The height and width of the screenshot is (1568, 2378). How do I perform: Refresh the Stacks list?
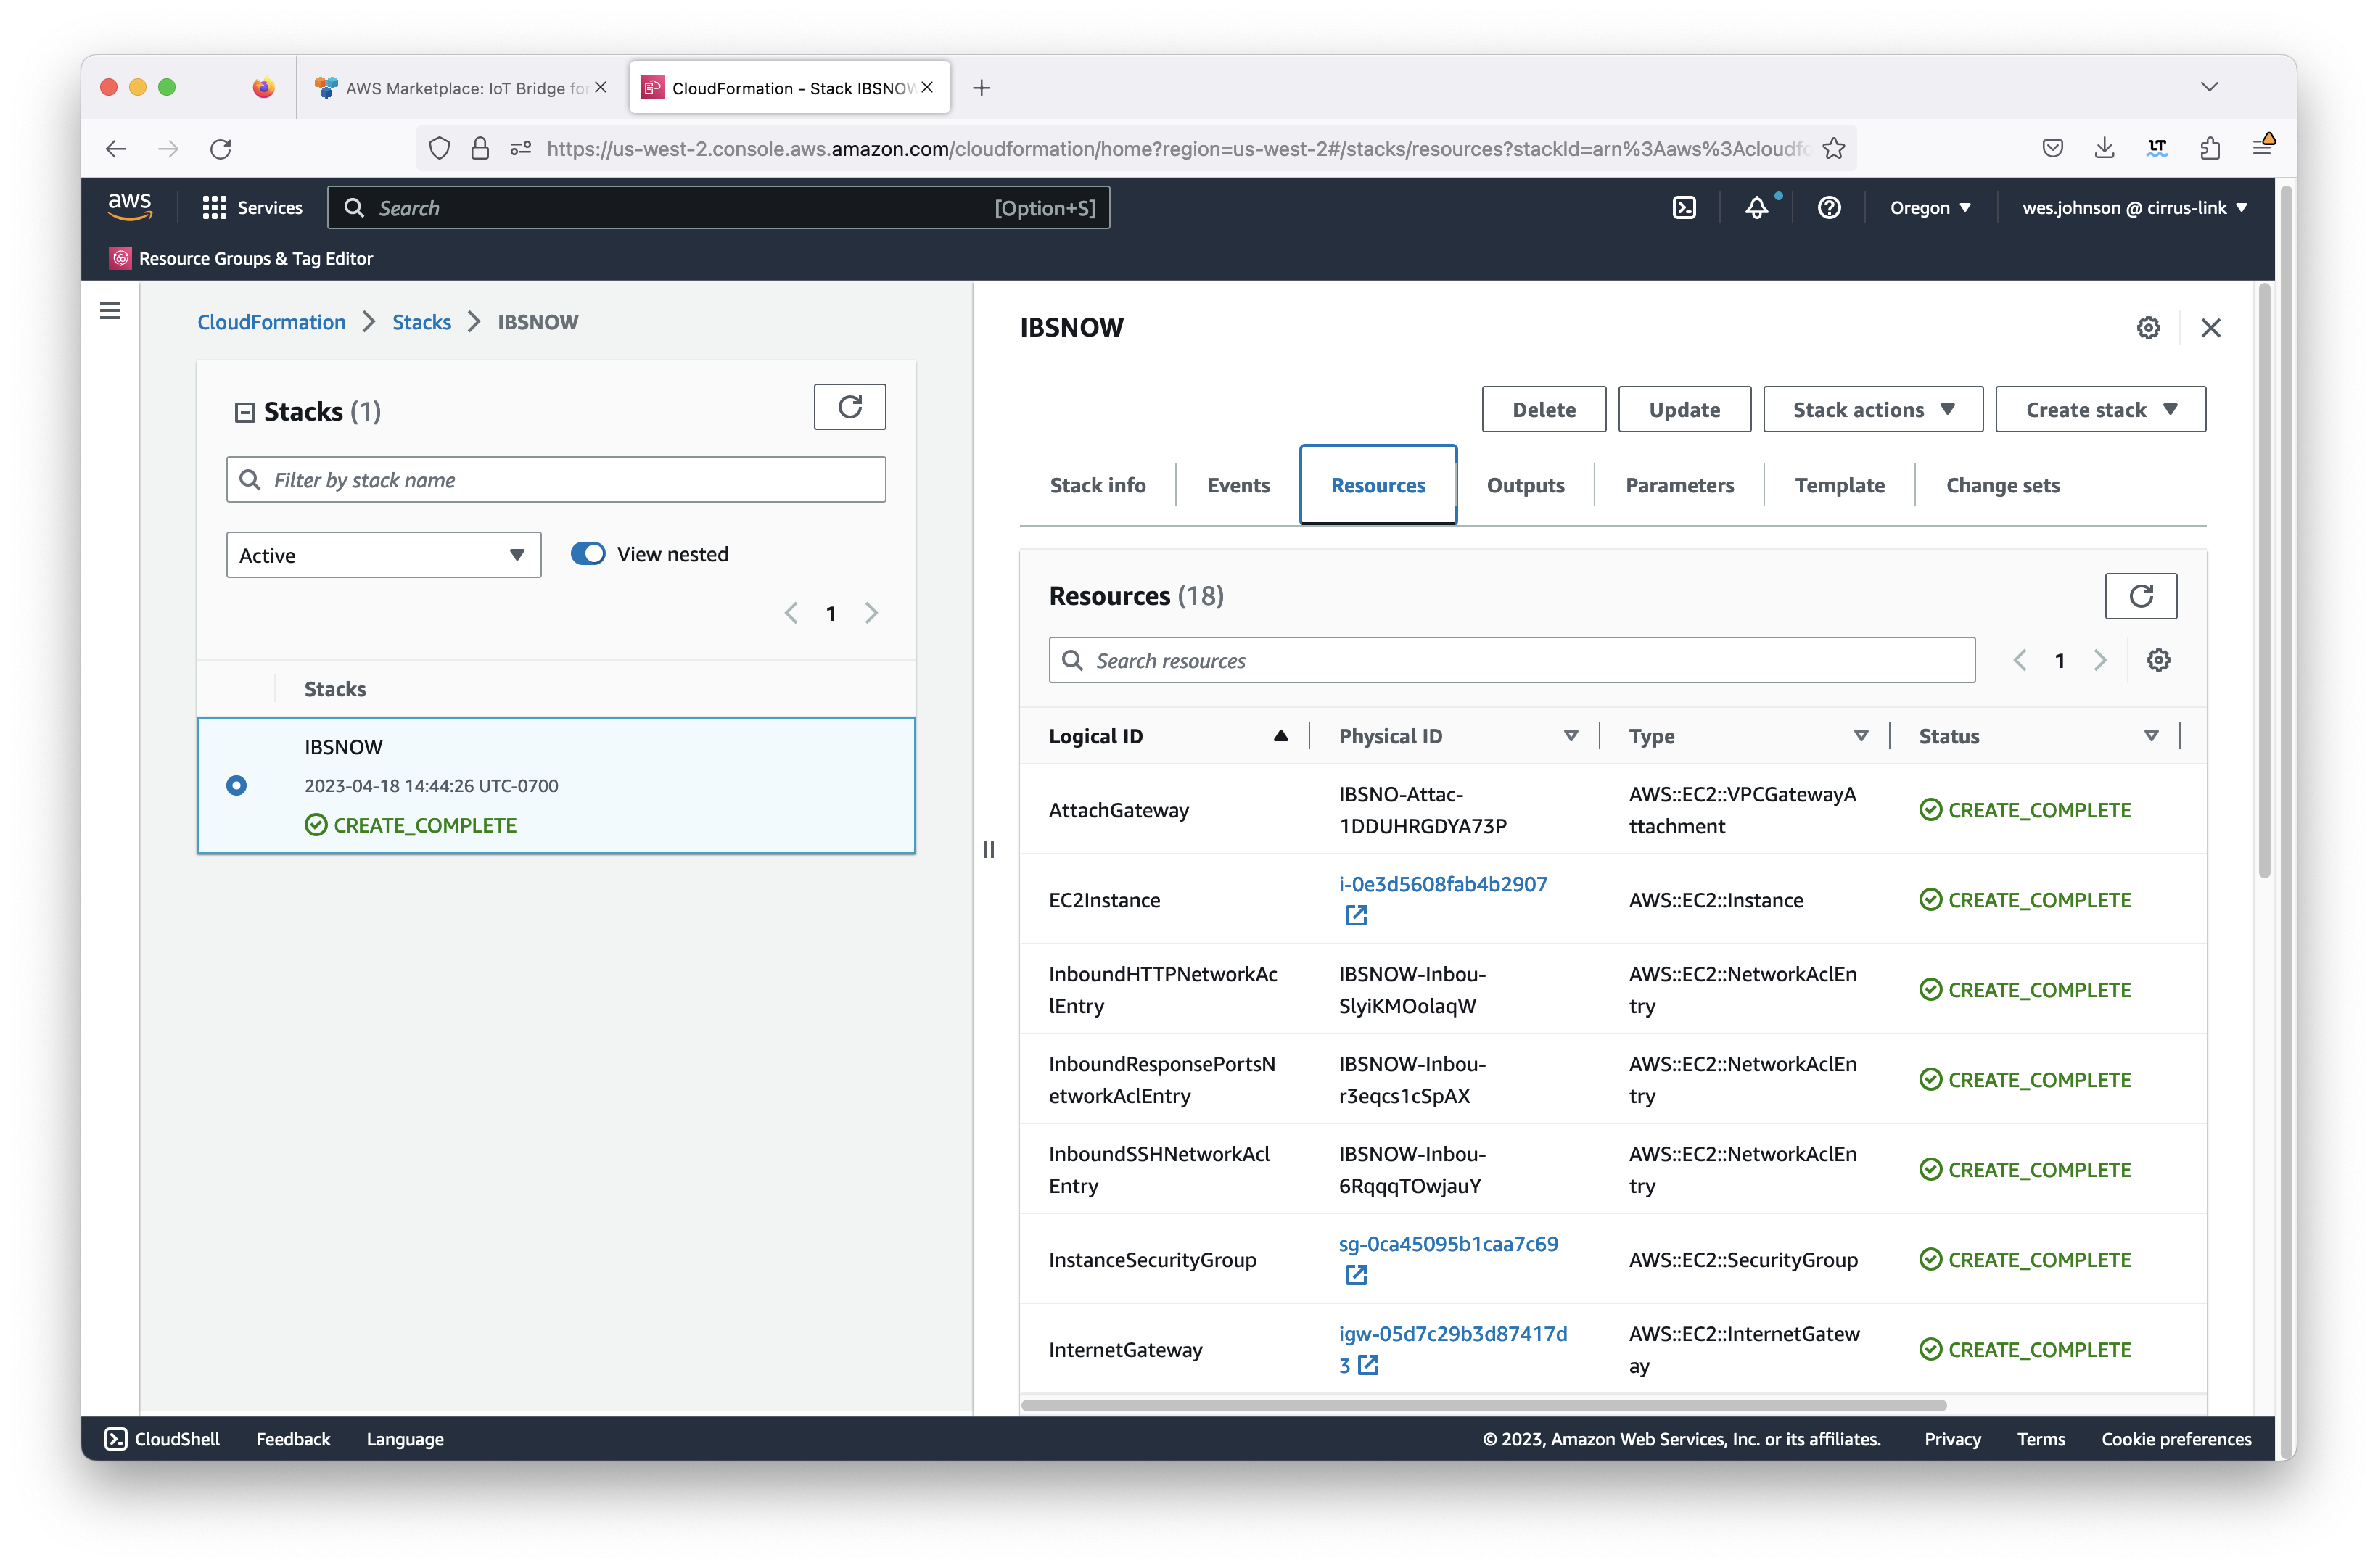click(x=849, y=407)
